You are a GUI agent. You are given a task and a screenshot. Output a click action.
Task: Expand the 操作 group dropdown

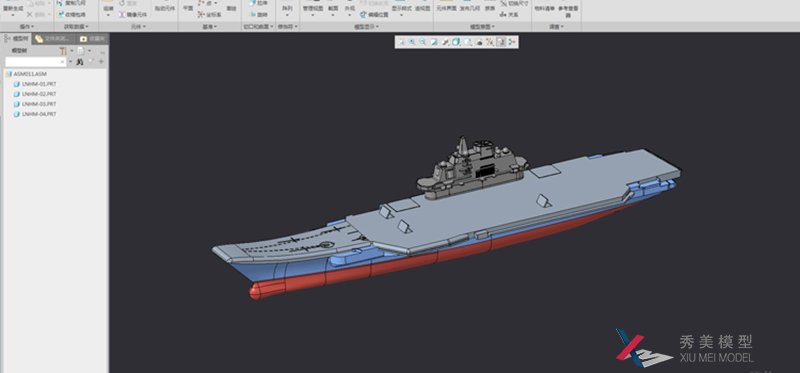pos(27,26)
